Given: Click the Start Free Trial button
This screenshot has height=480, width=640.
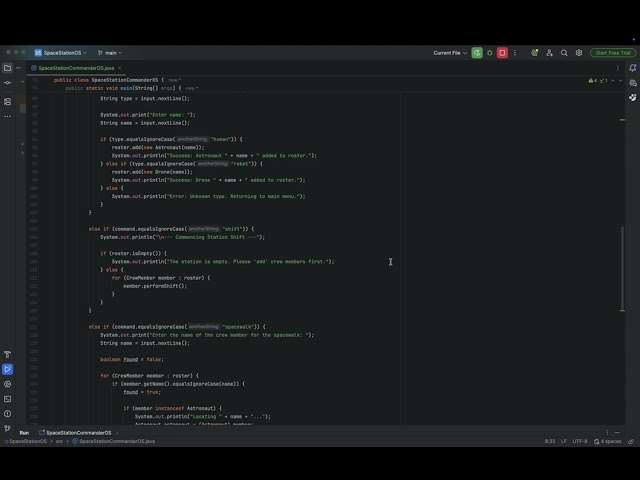Looking at the screenshot, I should (x=613, y=53).
